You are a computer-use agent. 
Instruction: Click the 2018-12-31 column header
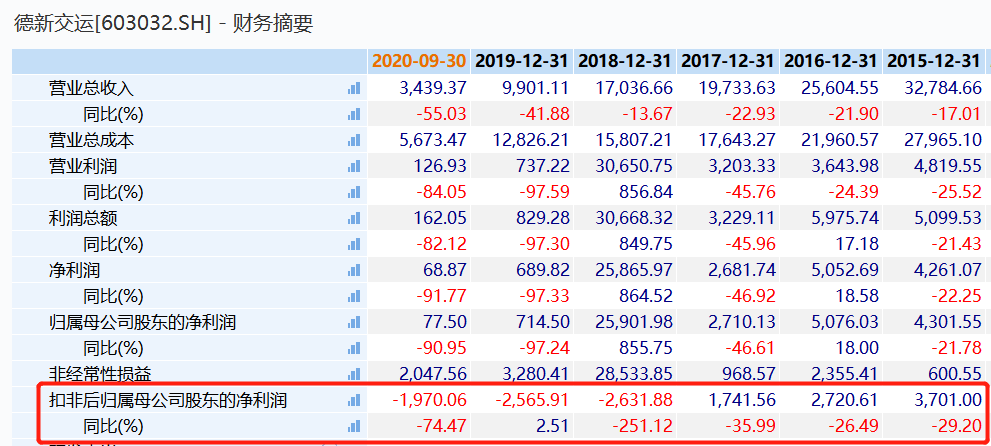pyautogui.click(x=625, y=61)
